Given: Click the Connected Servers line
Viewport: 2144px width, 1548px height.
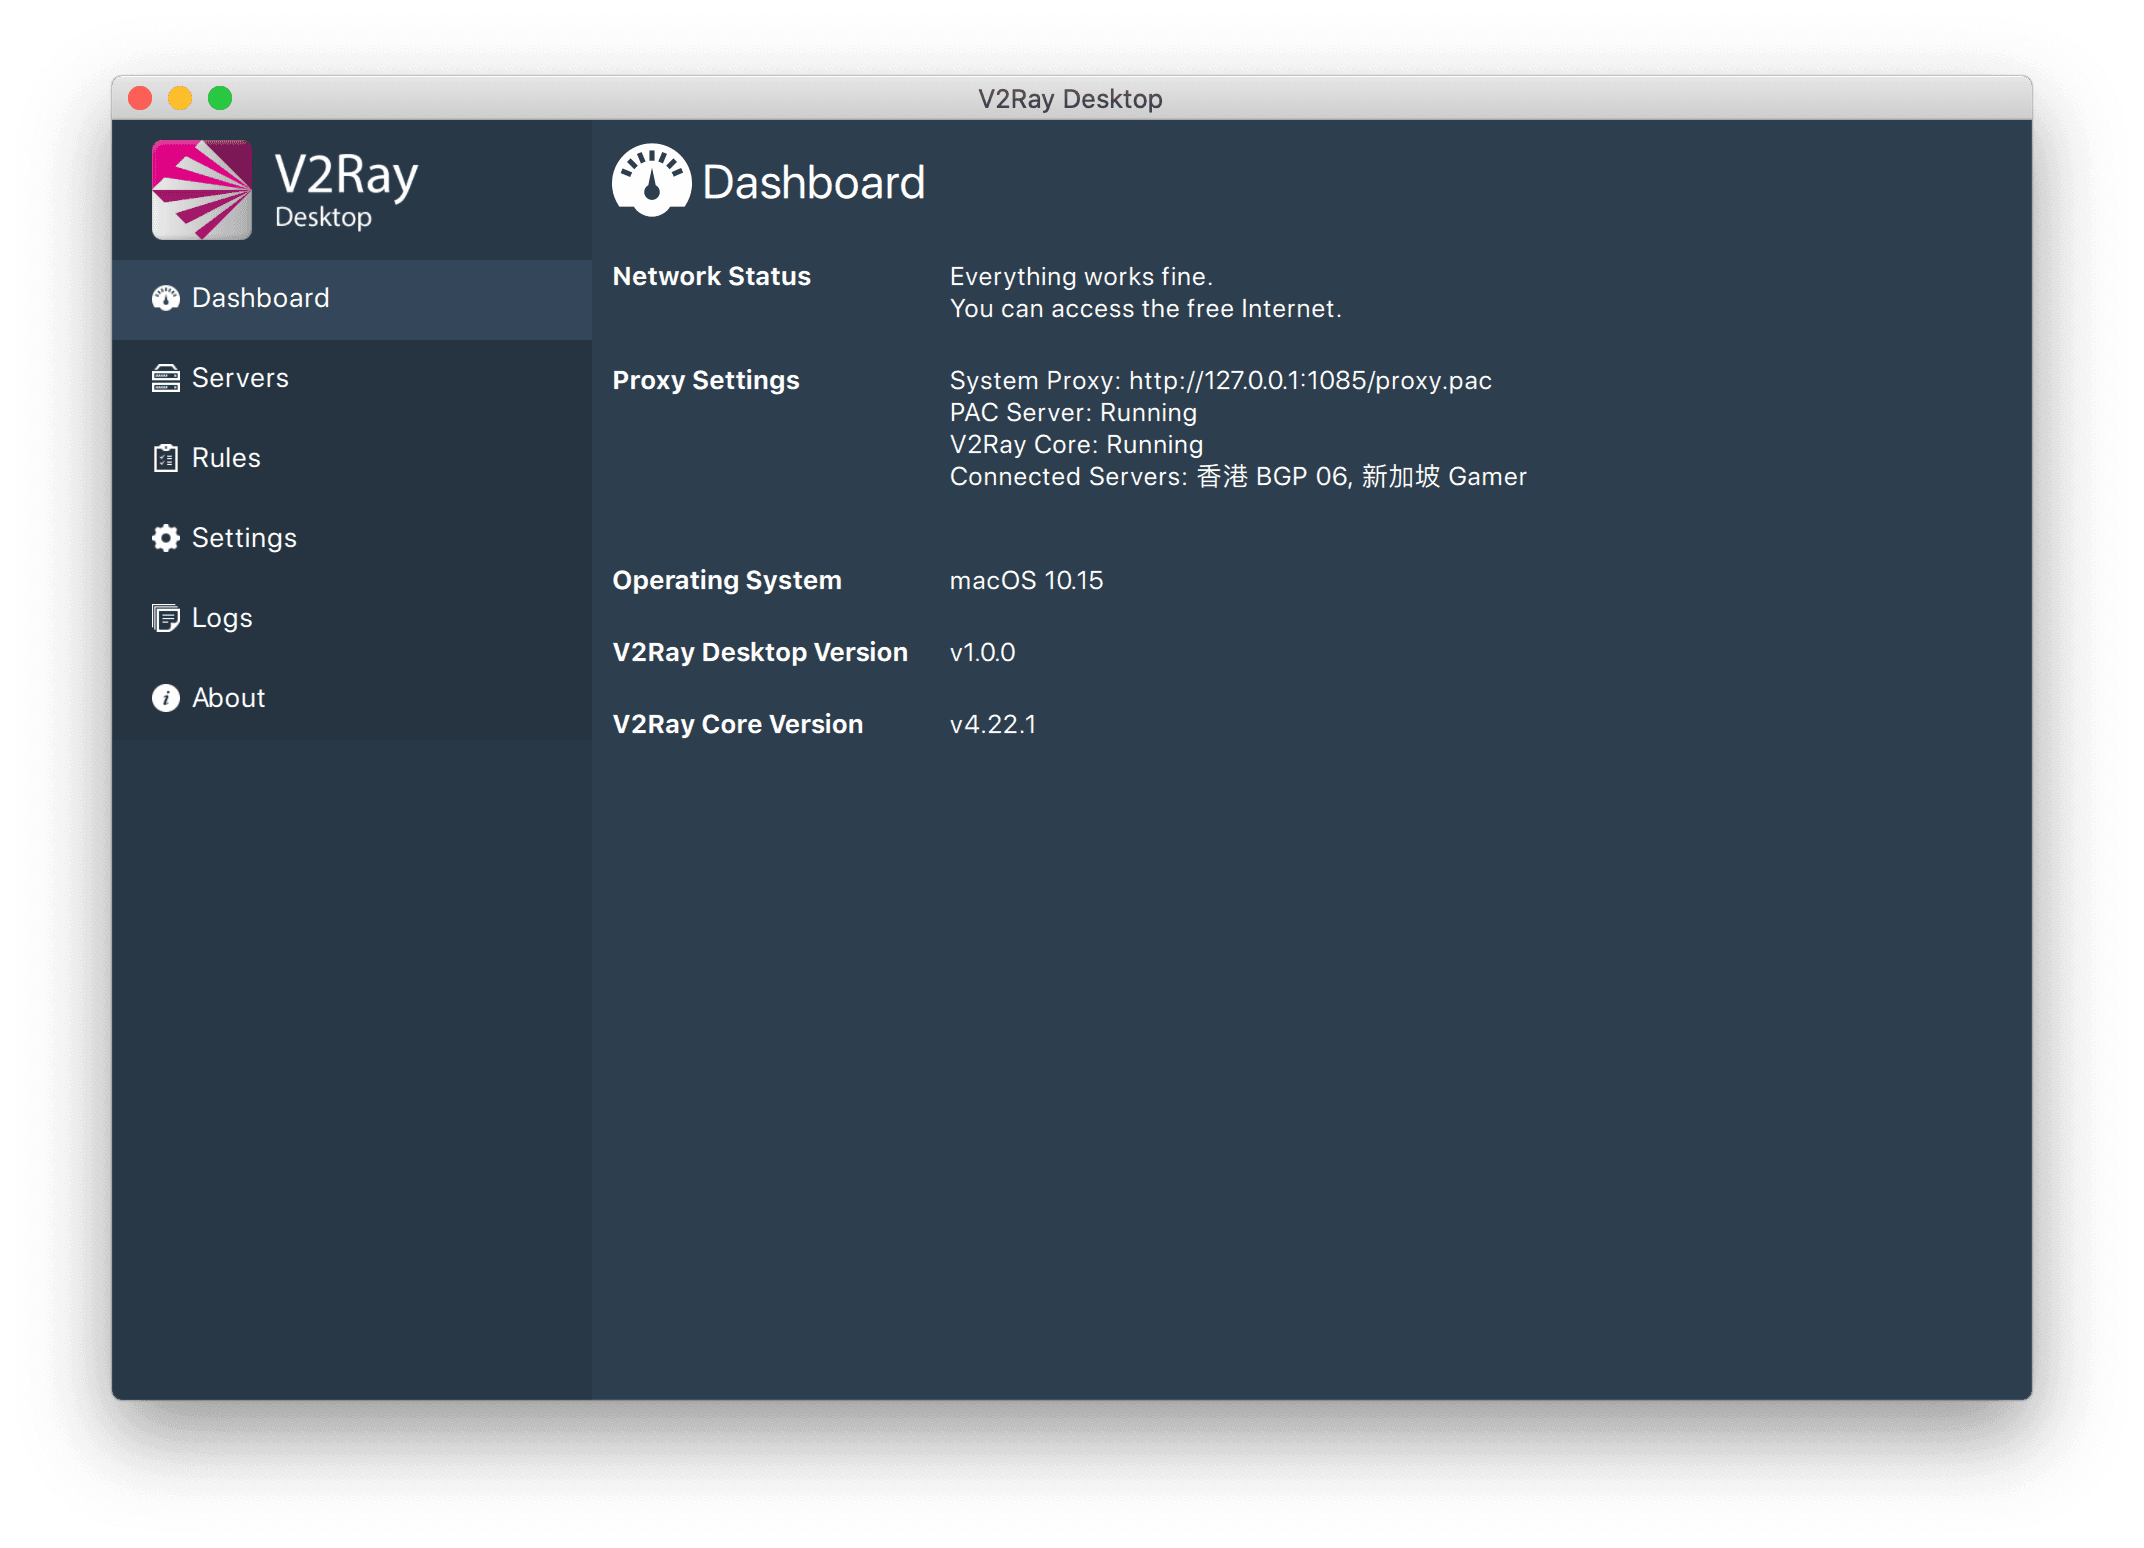Looking at the screenshot, I should pyautogui.click(x=1238, y=477).
